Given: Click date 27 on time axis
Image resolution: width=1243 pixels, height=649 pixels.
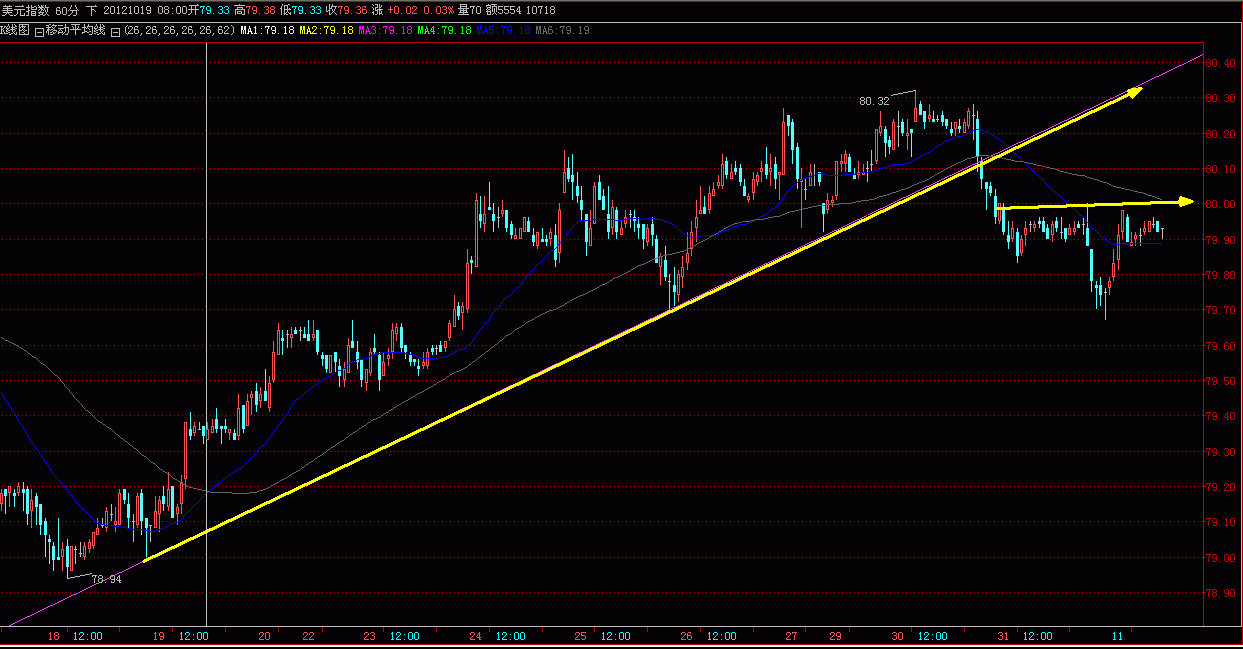Looking at the screenshot, I should click(x=792, y=636).
